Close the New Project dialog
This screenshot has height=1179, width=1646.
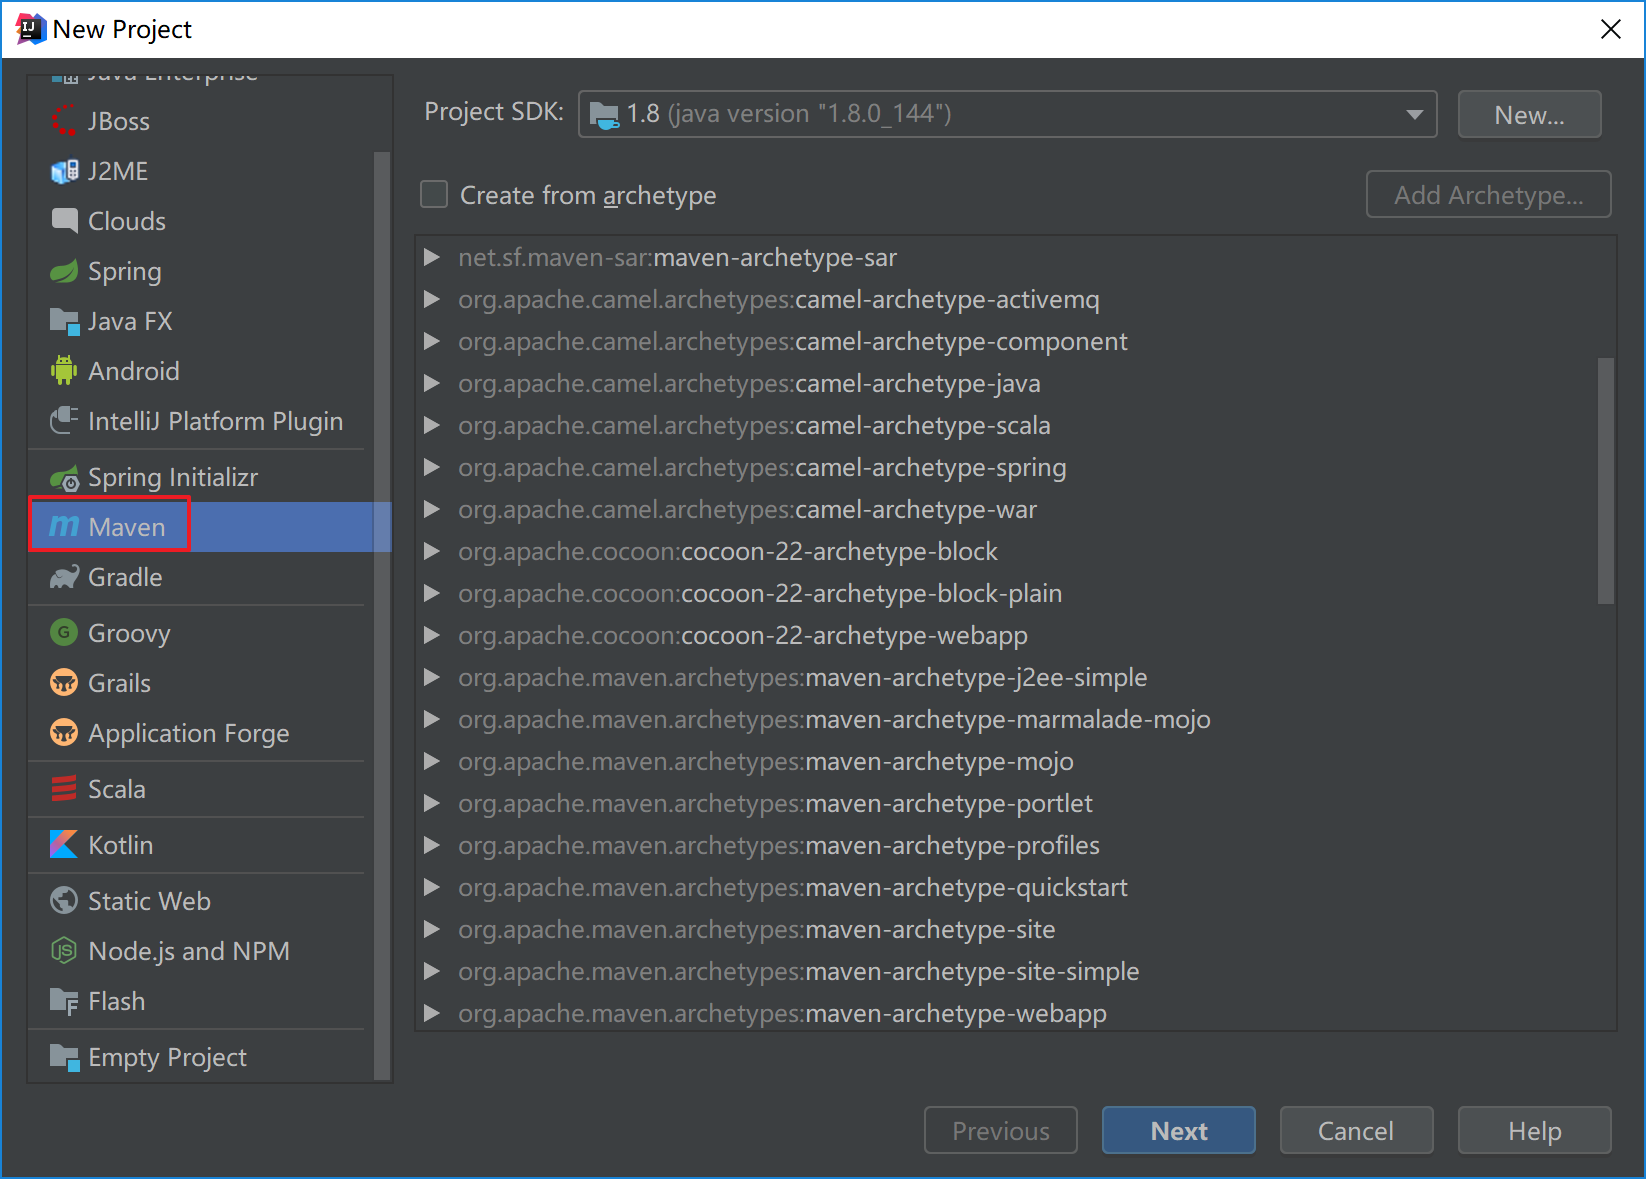click(1611, 29)
